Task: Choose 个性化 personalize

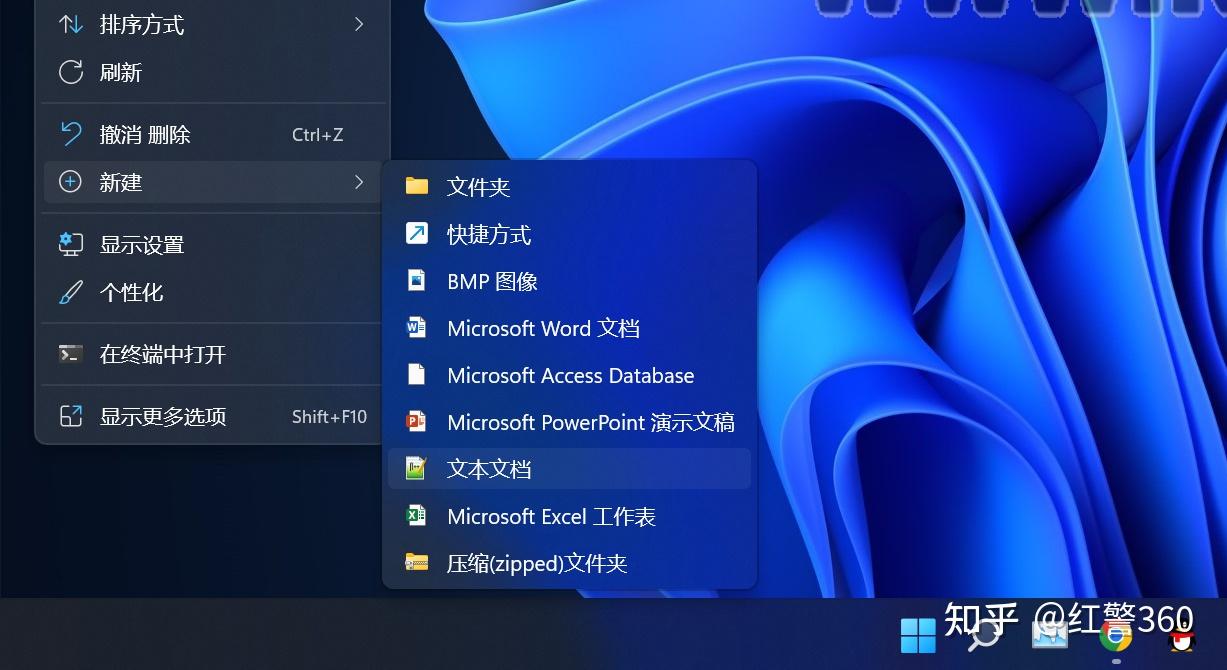Action: point(213,292)
